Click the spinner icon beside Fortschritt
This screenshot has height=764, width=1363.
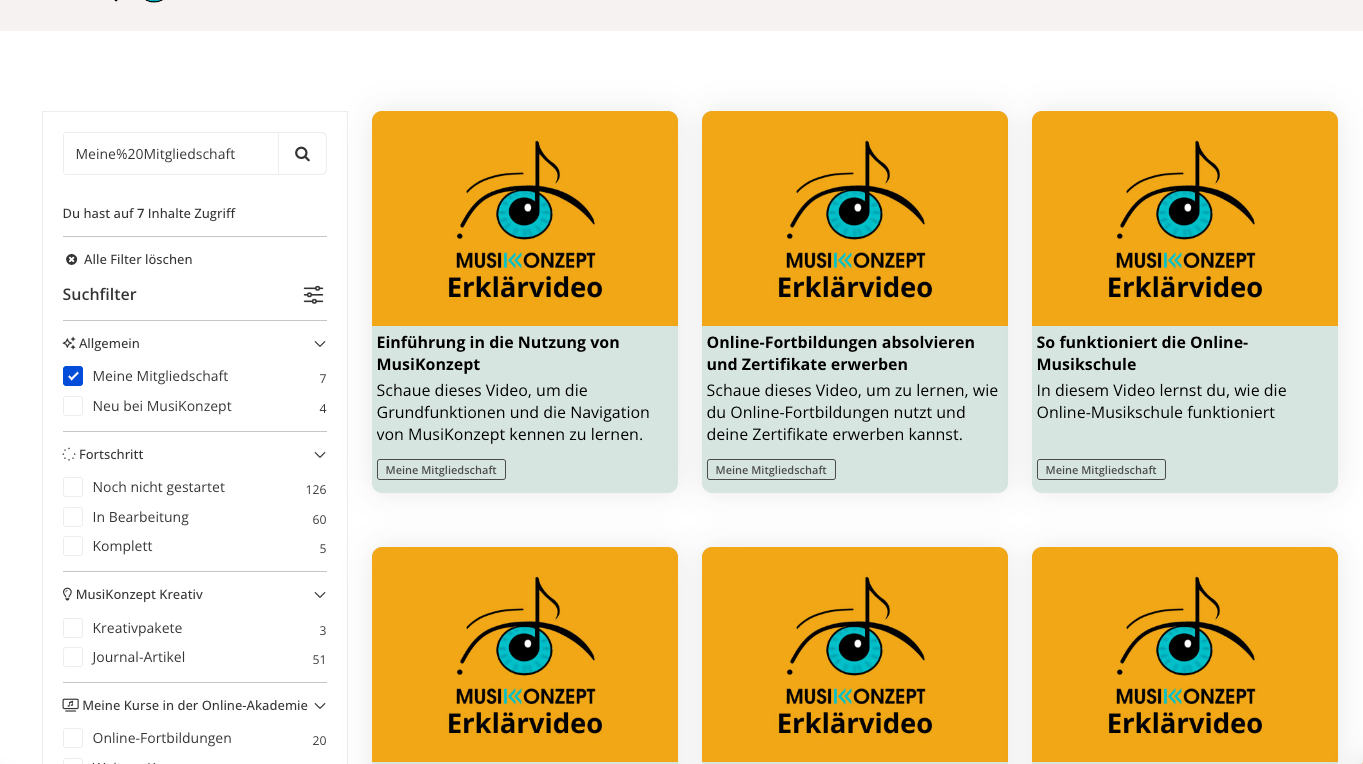click(x=69, y=454)
